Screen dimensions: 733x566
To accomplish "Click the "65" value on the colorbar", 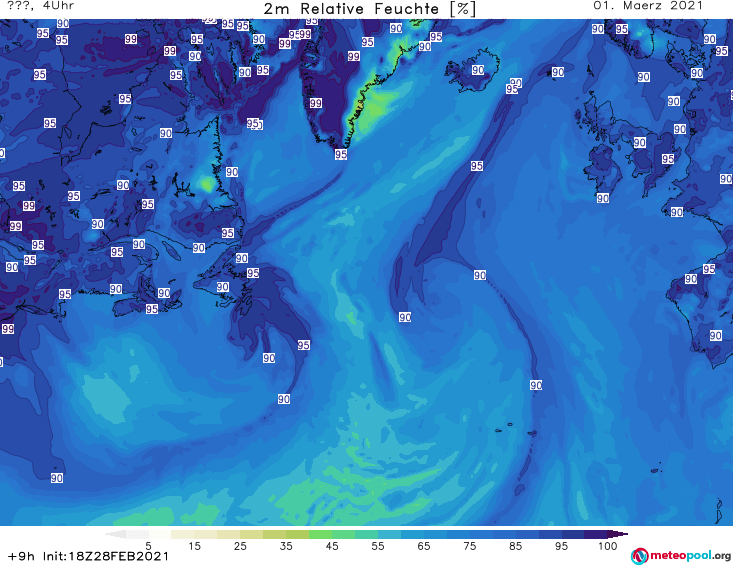I will coord(424,546).
